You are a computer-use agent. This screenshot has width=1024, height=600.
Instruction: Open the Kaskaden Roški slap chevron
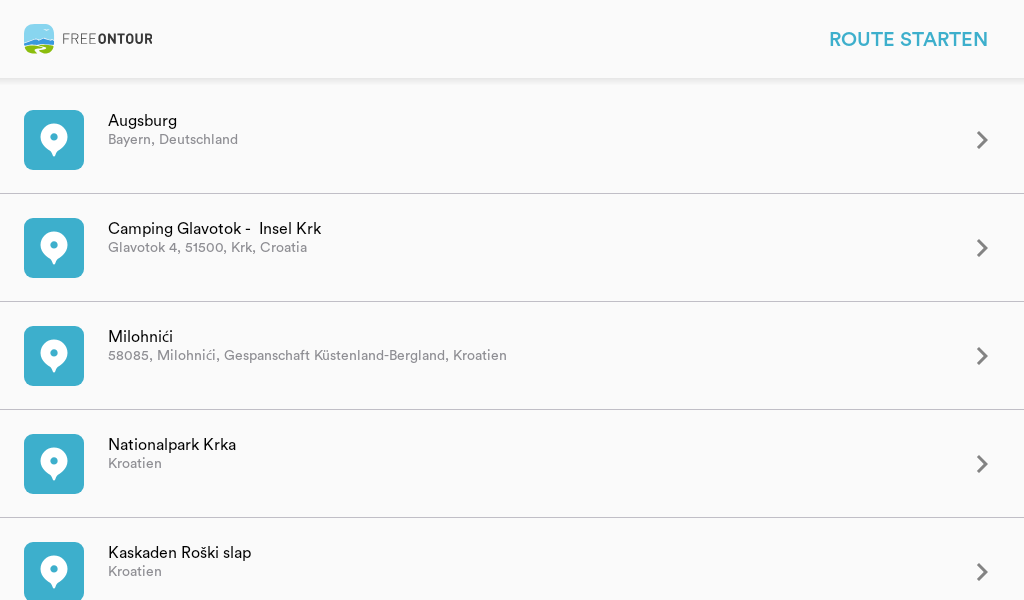pyautogui.click(x=982, y=572)
